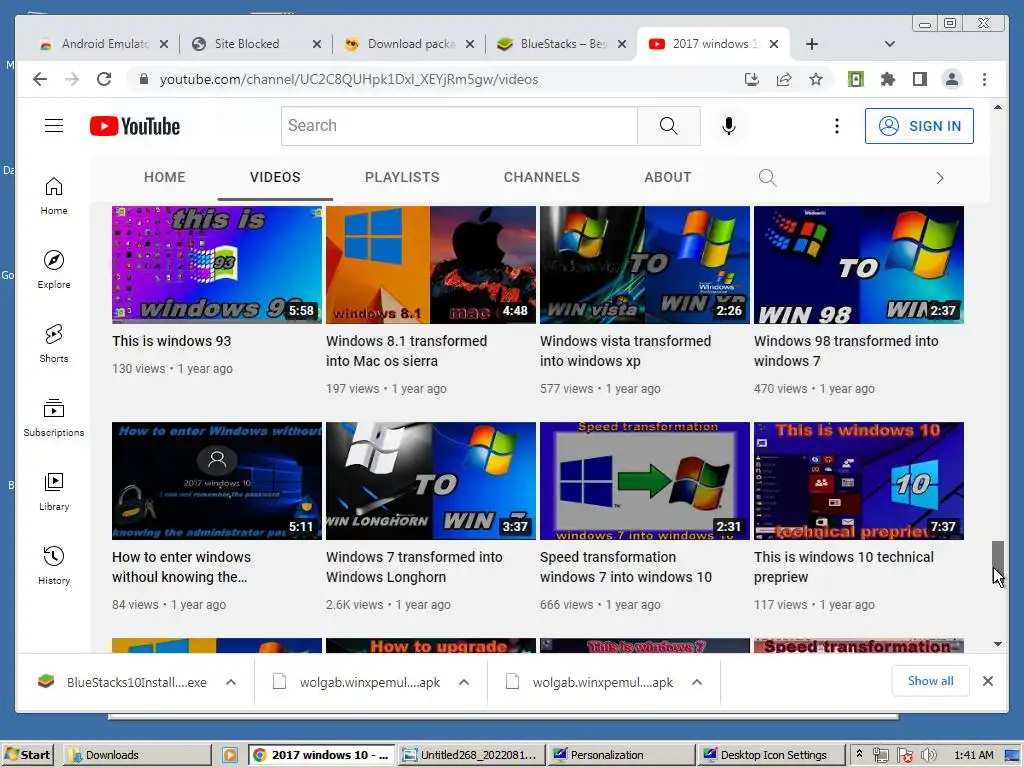This screenshot has height=768, width=1024.
Task: Open Library in the sidebar
Action: (54, 491)
